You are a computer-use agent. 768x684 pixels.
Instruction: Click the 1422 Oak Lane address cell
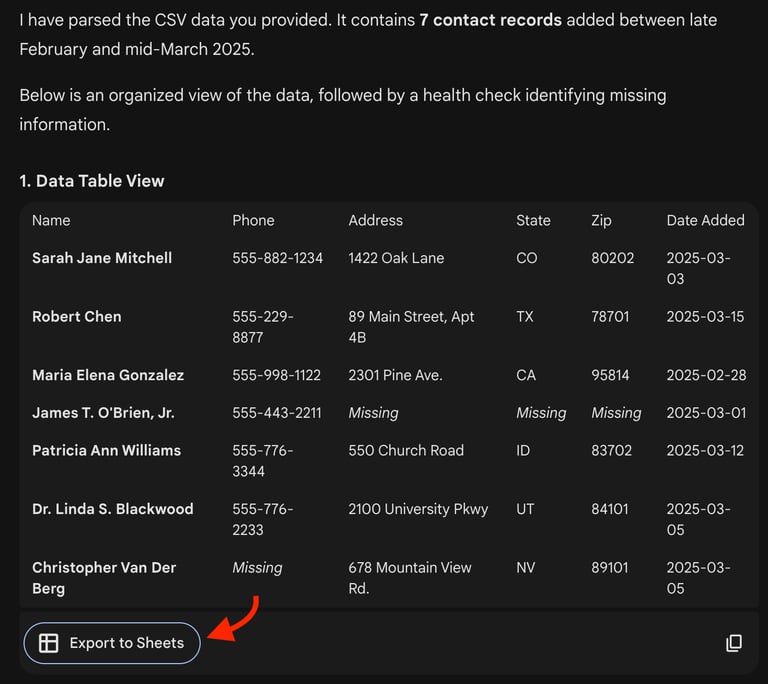(x=396, y=258)
